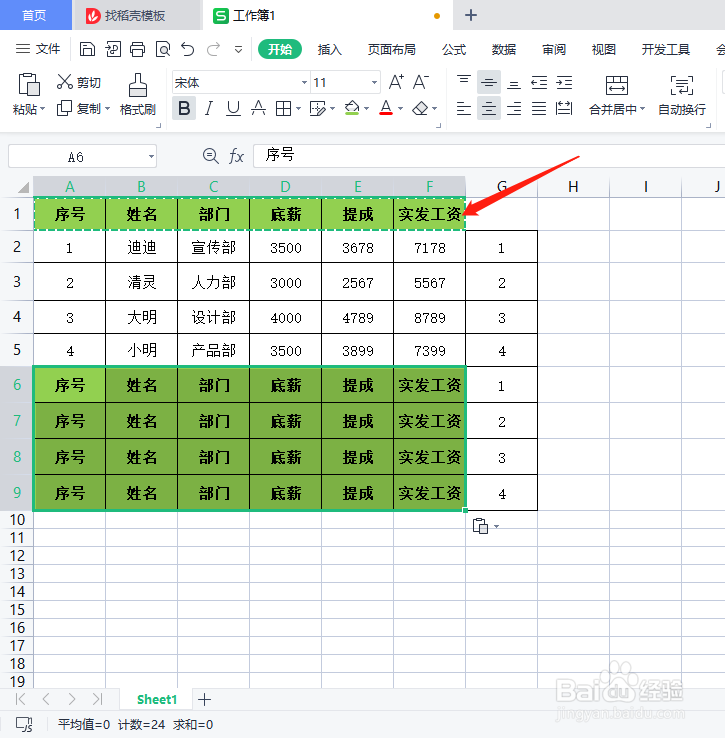Image resolution: width=725 pixels, height=738 pixels.
Task: Click the Save As icon in toolbar
Action: pyautogui.click(x=113, y=49)
